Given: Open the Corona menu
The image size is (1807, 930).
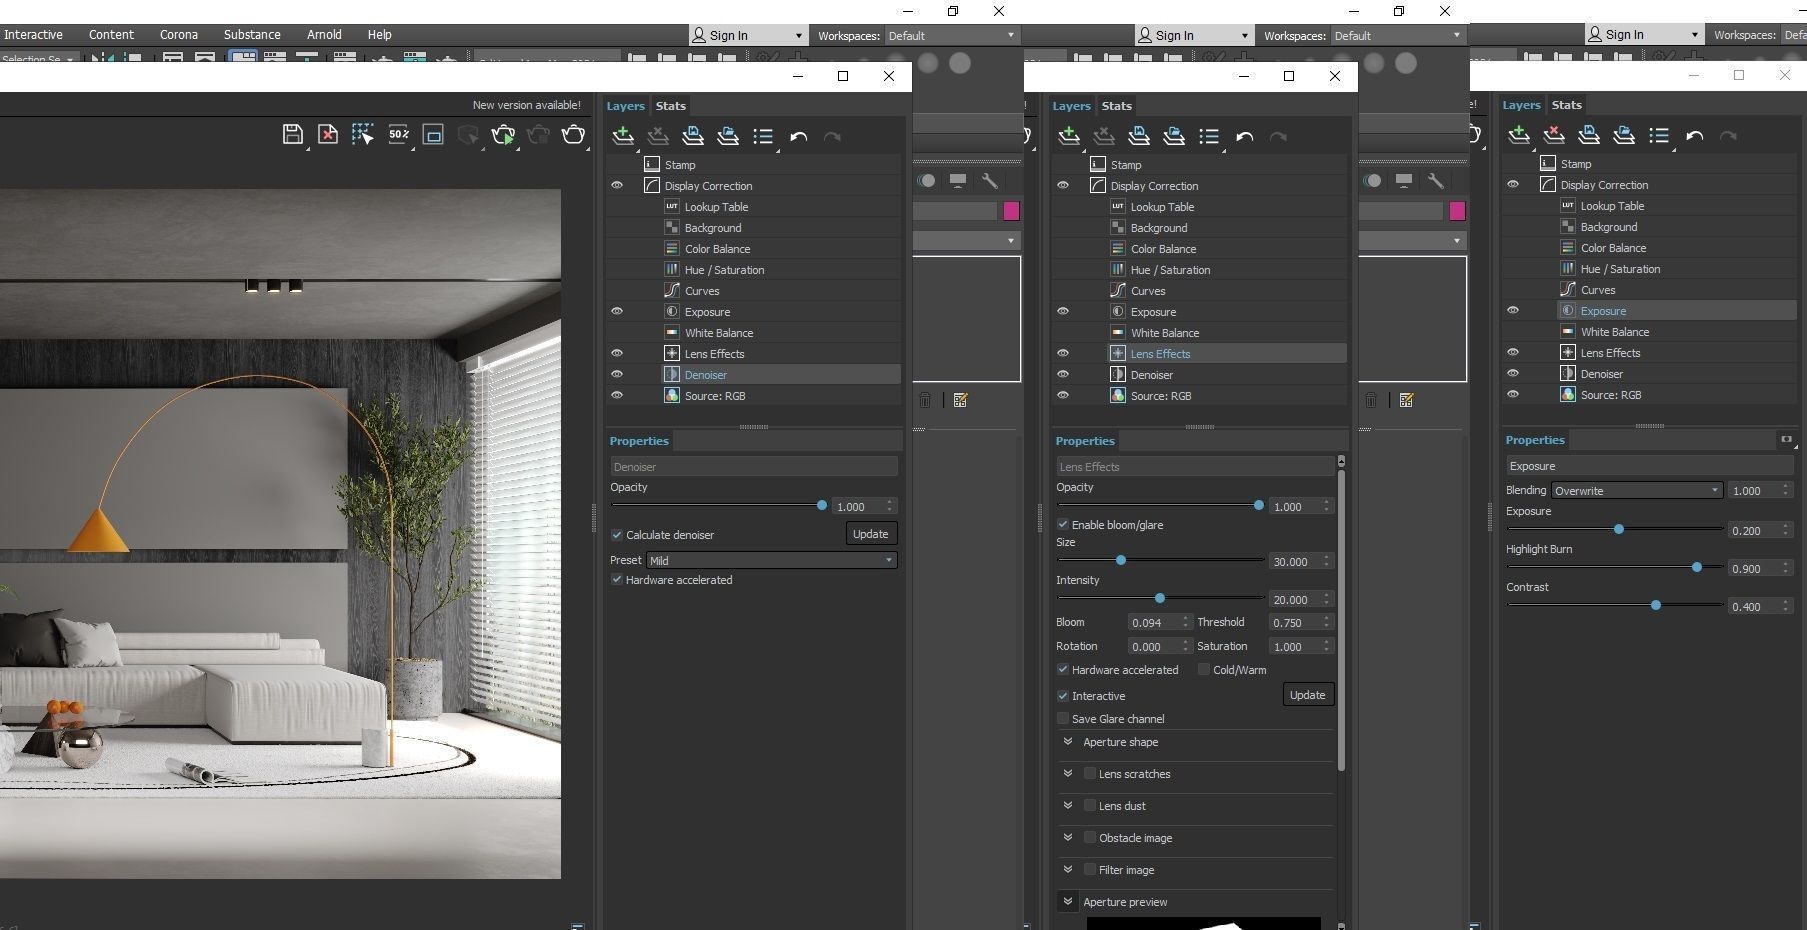Looking at the screenshot, I should [x=179, y=34].
